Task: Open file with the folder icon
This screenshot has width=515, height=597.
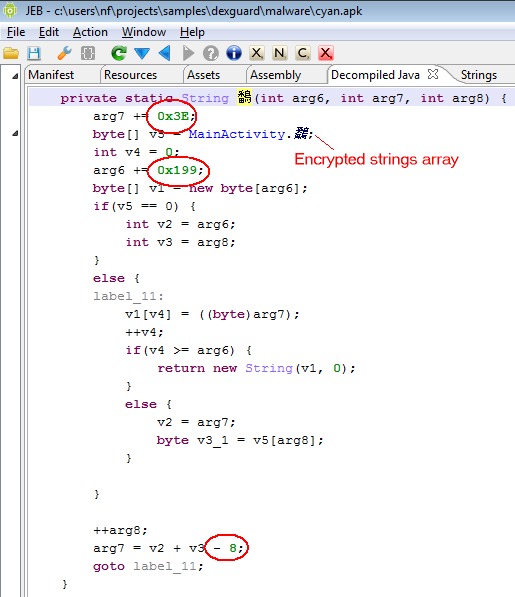Action: (11, 53)
